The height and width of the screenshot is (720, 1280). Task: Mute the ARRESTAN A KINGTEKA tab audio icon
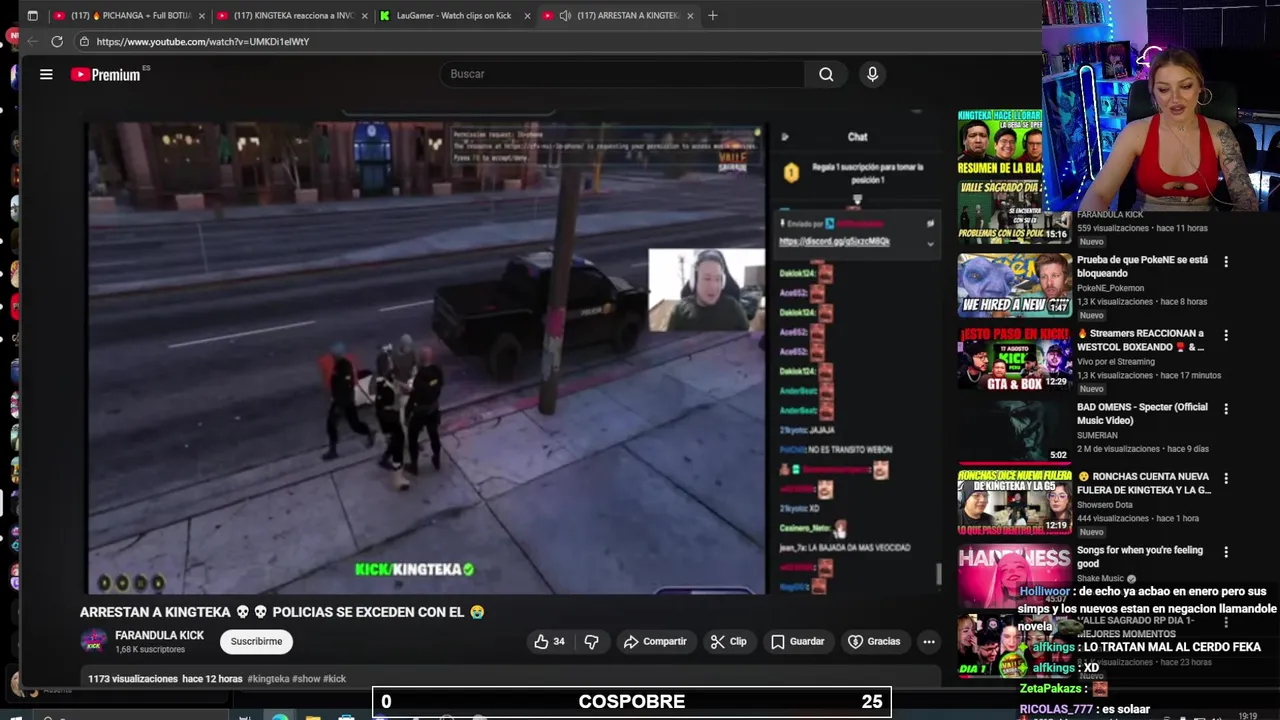565,15
